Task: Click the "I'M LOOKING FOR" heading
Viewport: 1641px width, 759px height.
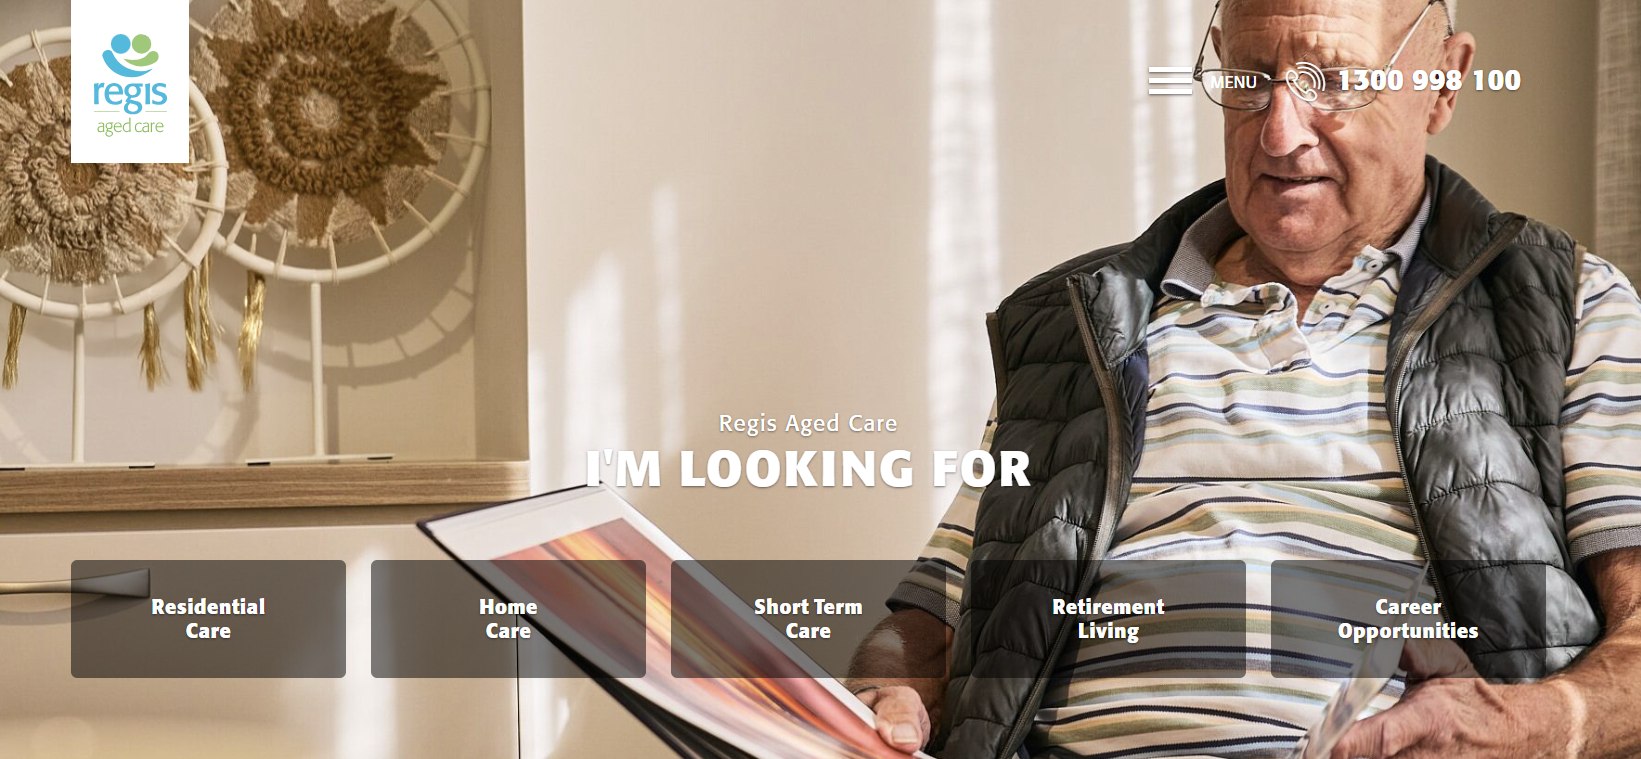Action: pos(808,469)
